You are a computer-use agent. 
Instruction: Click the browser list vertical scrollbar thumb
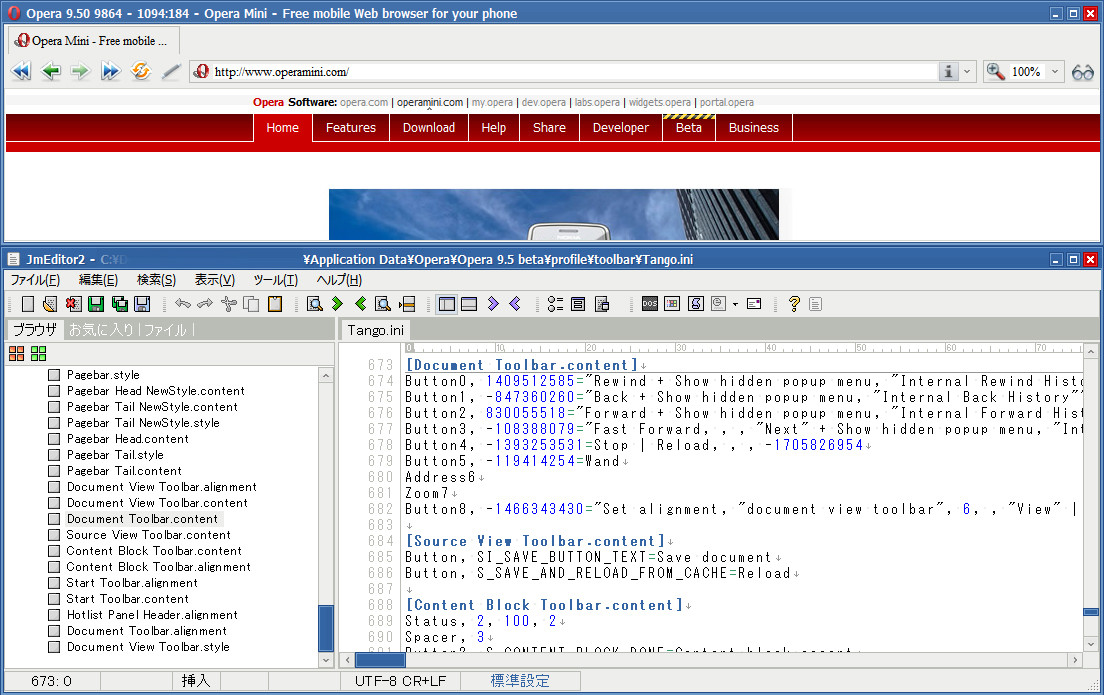click(326, 629)
